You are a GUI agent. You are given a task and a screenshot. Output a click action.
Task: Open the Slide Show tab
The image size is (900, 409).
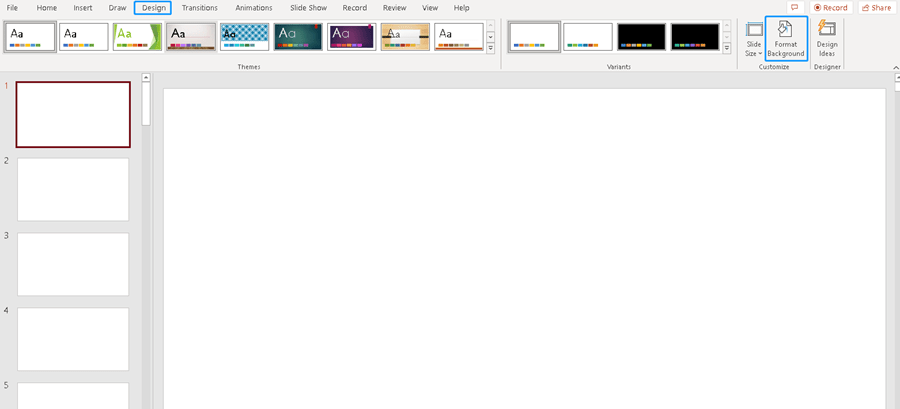pyautogui.click(x=308, y=8)
